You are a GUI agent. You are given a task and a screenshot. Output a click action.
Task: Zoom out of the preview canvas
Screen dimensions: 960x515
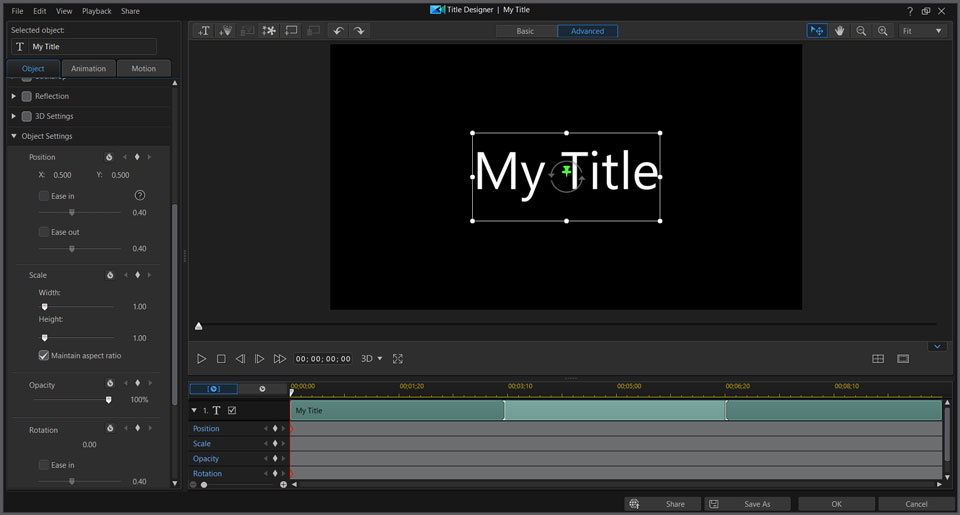tap(861, 31)
